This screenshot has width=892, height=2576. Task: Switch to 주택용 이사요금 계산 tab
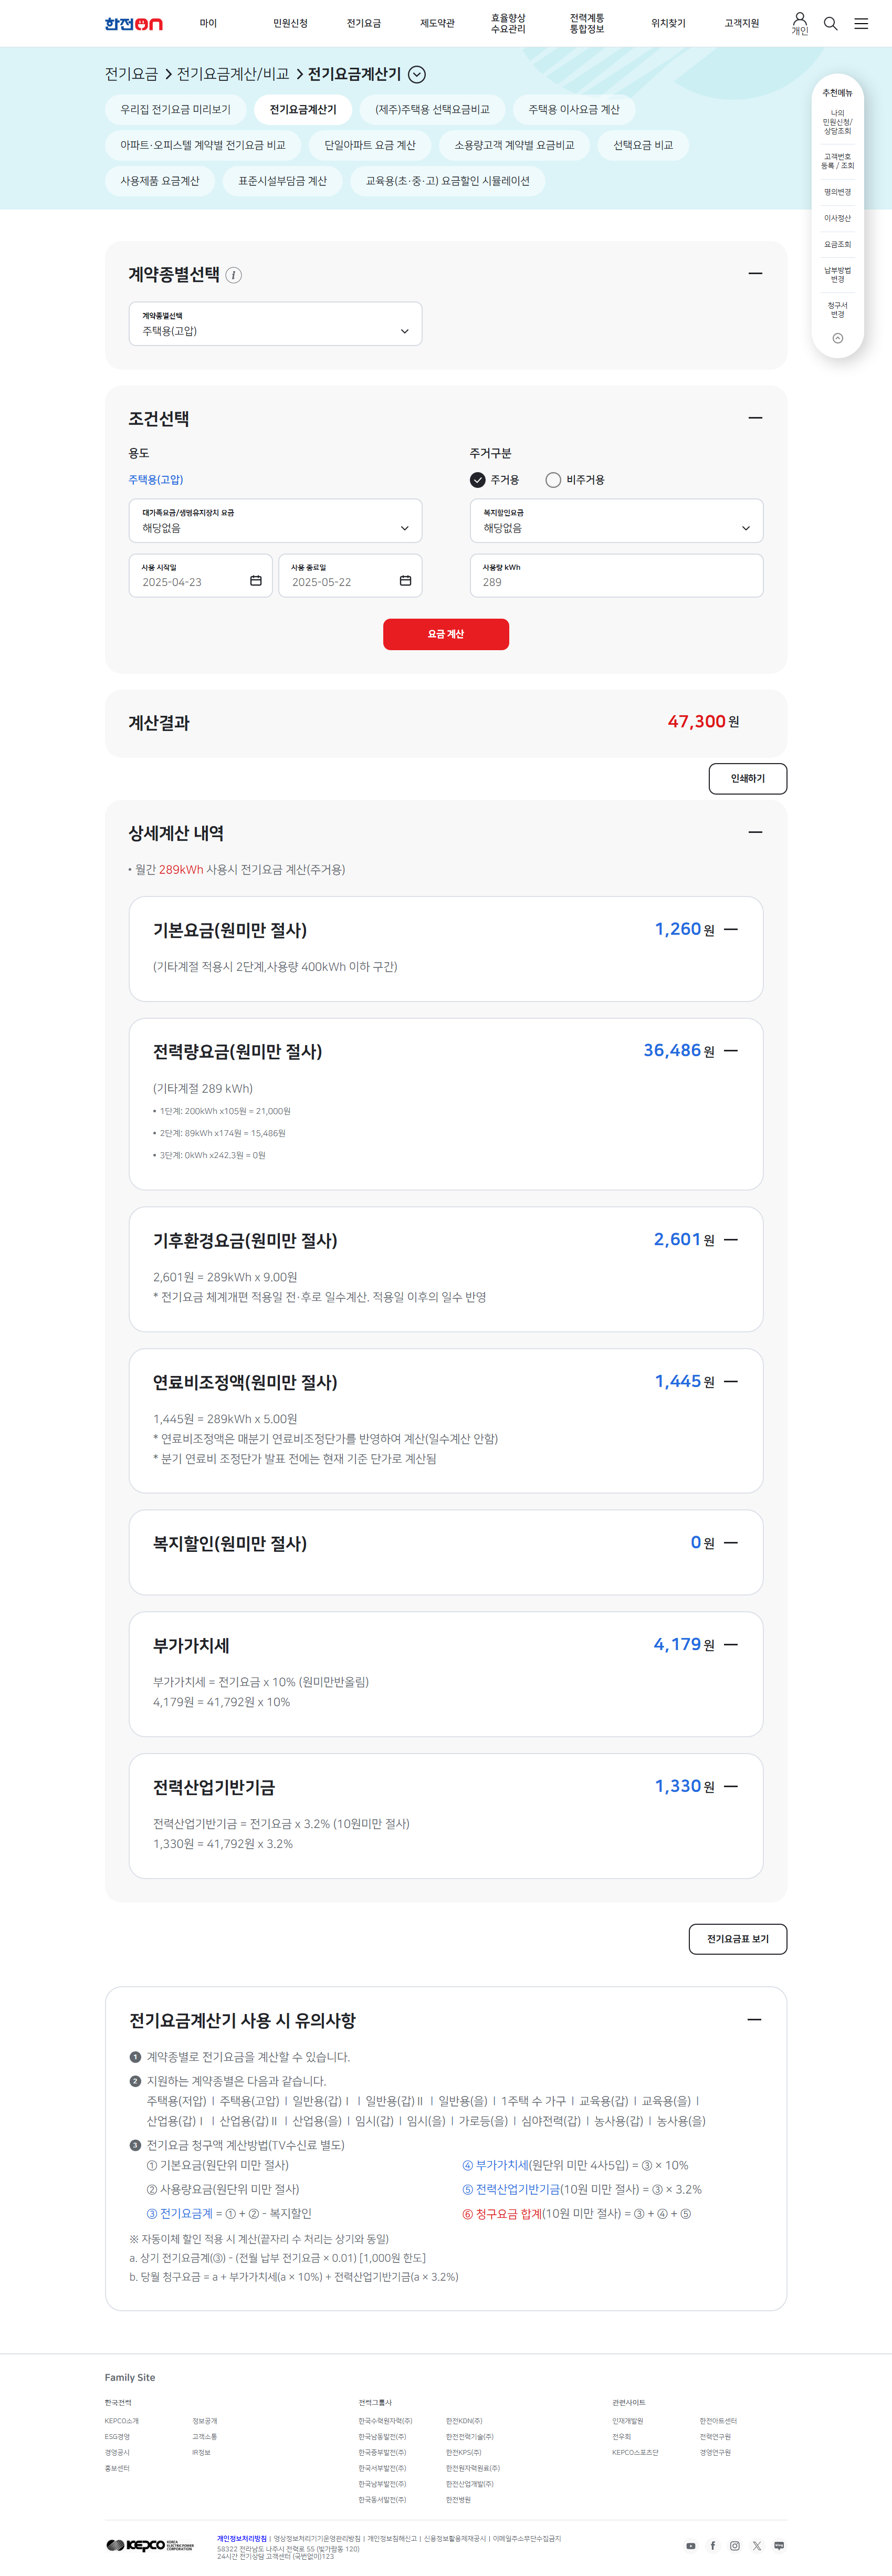point(574,110)
